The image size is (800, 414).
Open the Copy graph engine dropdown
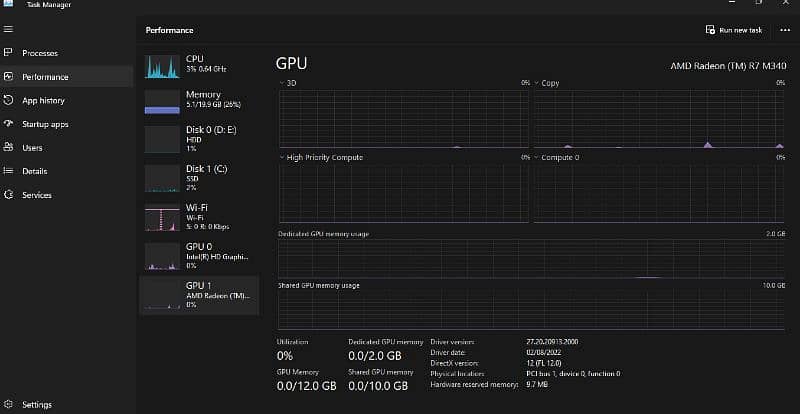537,83
